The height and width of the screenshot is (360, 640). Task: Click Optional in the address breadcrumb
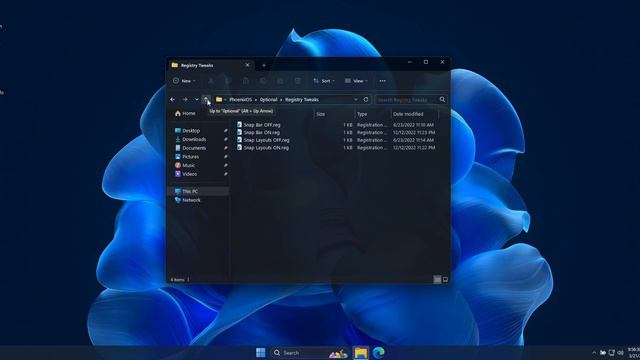click(268, 100)
